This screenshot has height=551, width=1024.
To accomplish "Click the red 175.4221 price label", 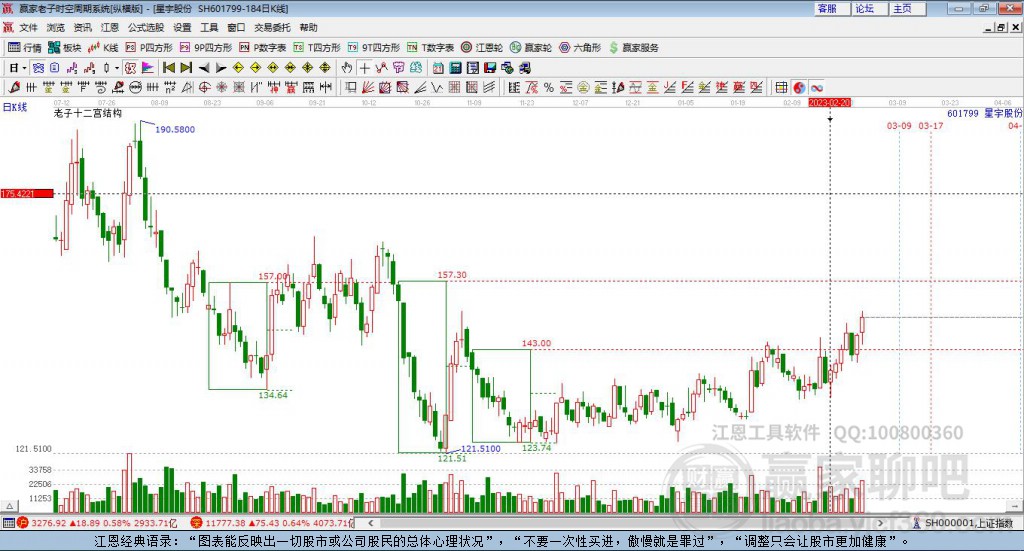I will pyautogui.click(x=27, y=193).
